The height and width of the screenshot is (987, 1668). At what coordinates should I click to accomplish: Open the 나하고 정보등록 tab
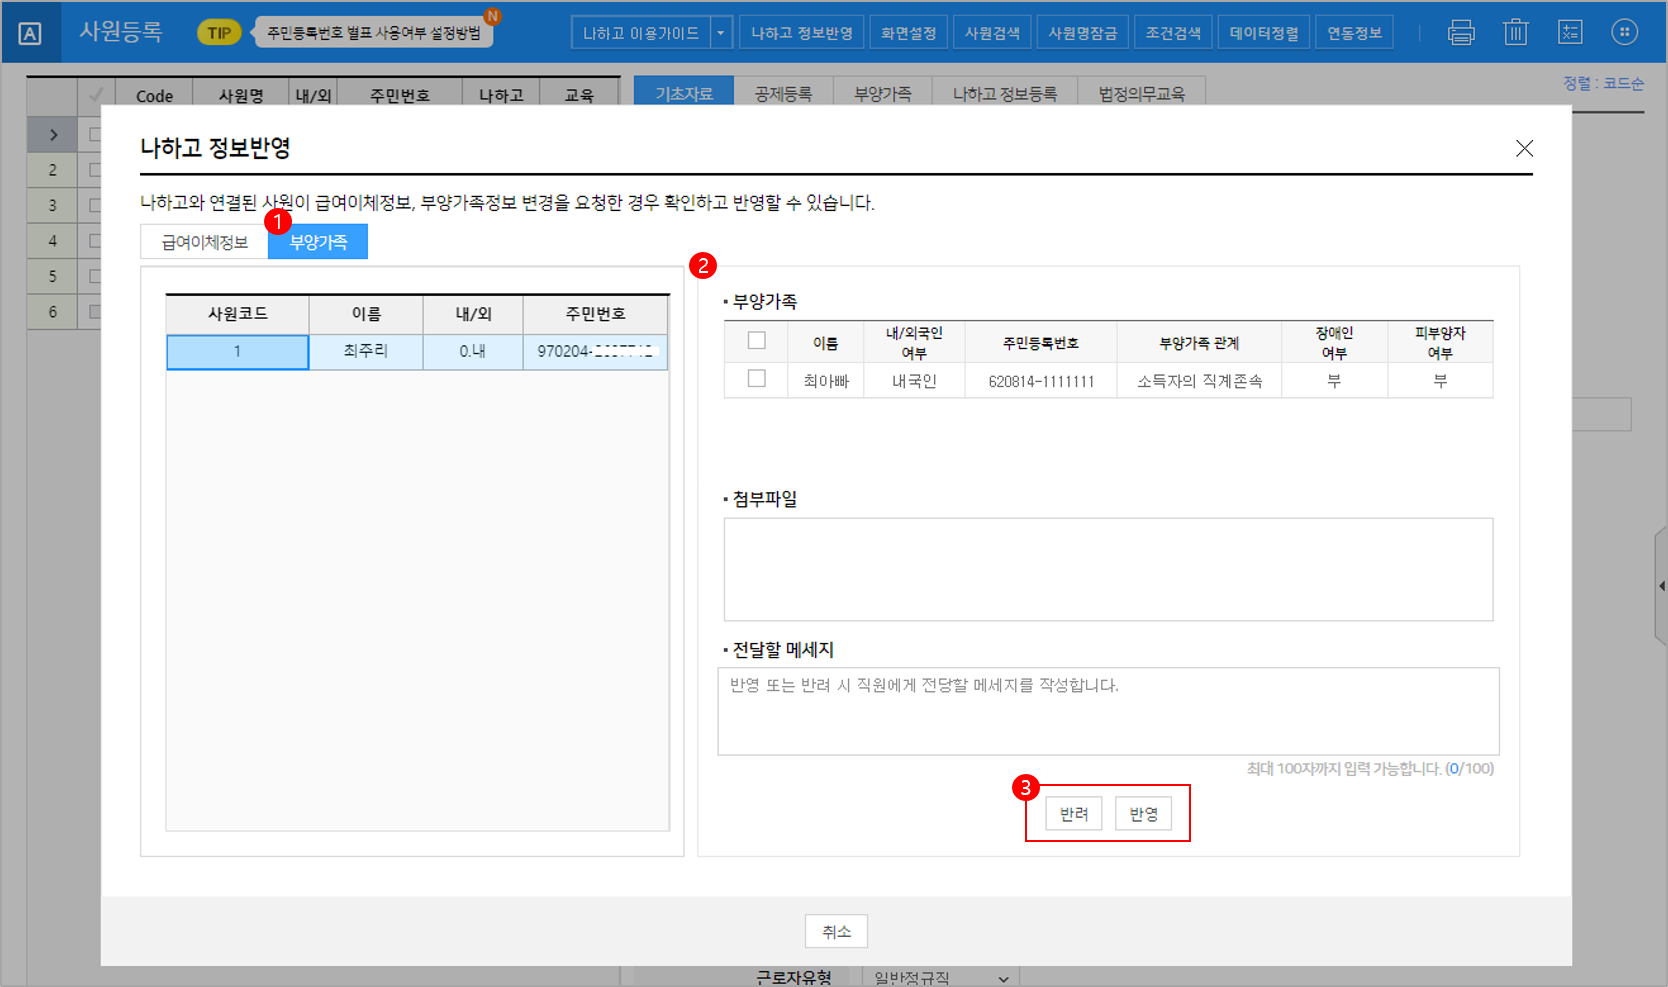(1004, 93)
